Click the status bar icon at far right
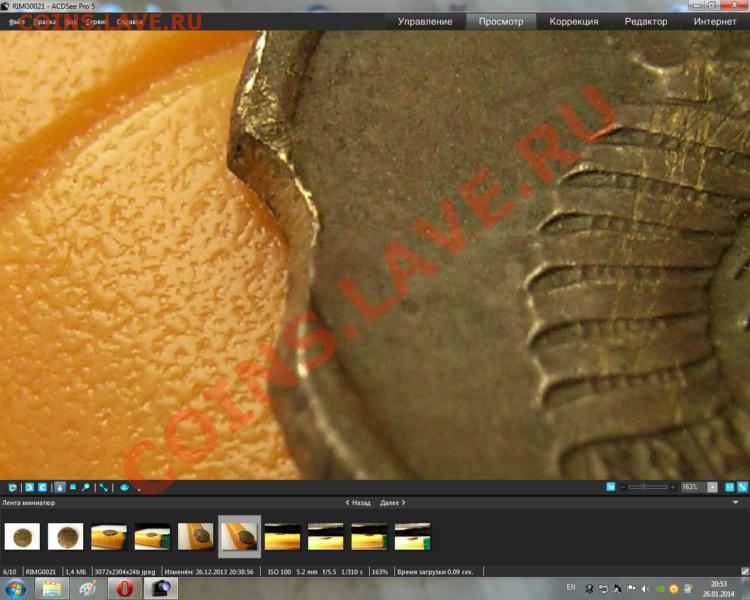The width and height of the screenshot is (750, 600). click(744, 571)
